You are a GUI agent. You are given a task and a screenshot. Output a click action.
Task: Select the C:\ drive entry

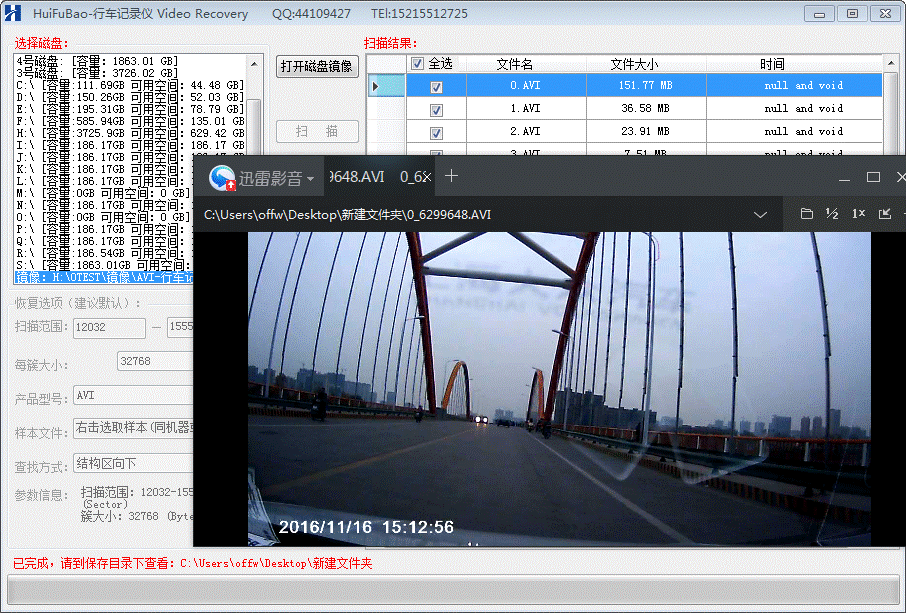coord(130,85)
